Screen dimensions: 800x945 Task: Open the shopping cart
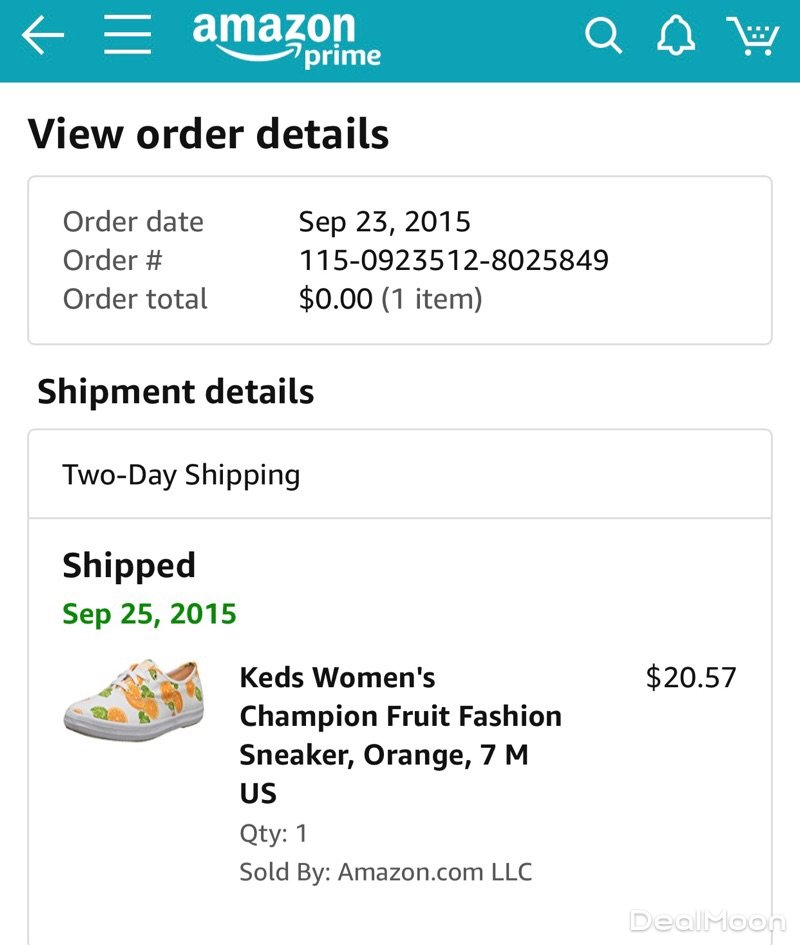tap(752, 37)
